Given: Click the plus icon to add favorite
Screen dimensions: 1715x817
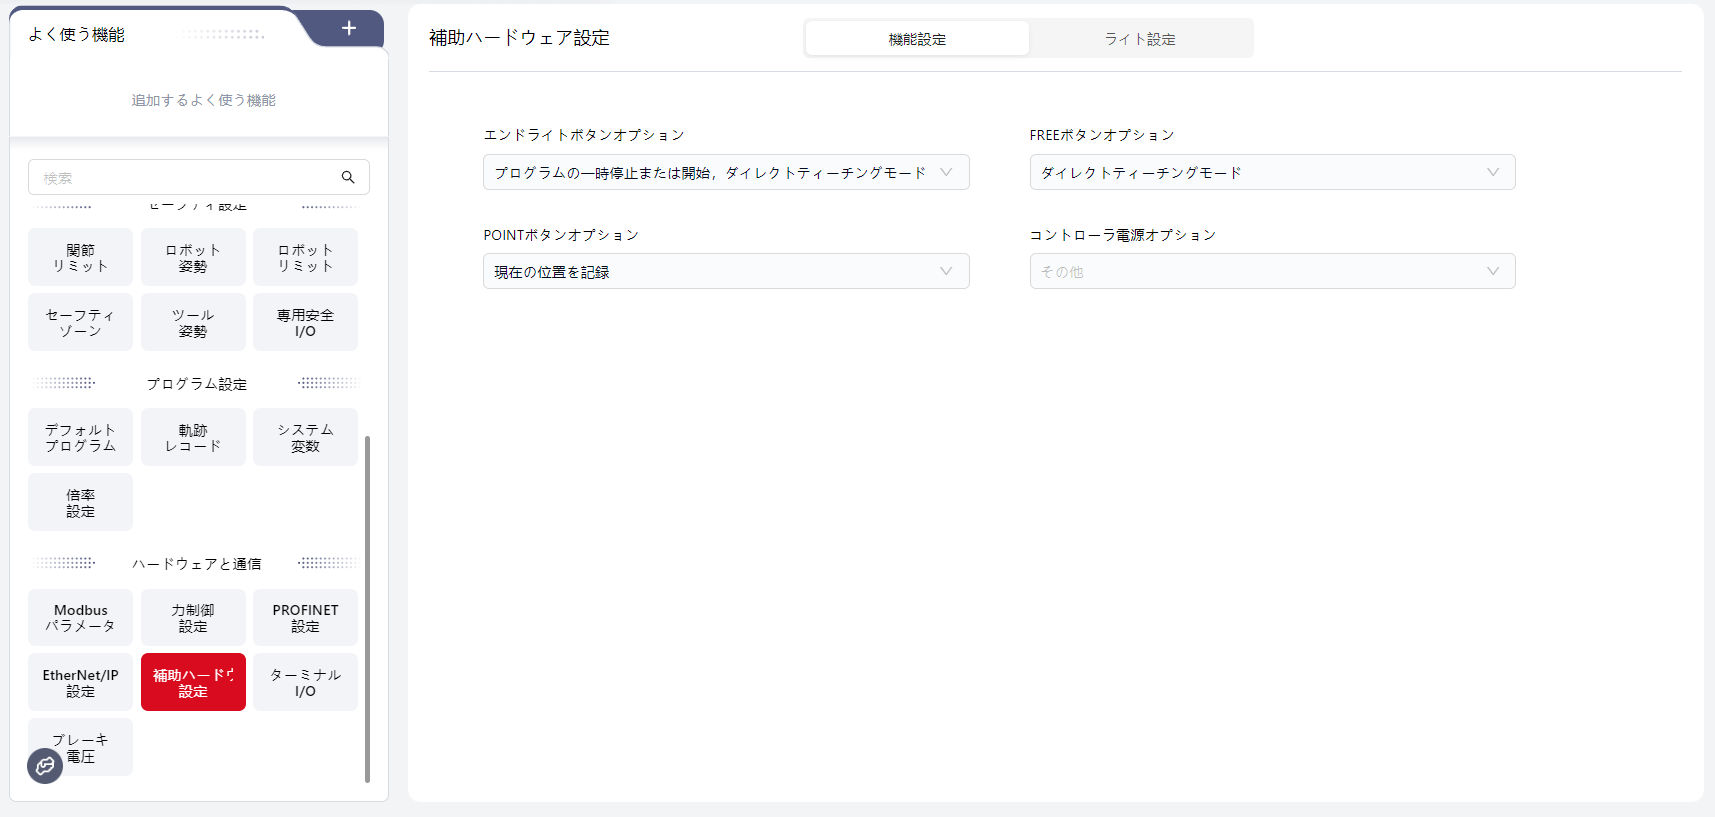Looking at the screenshot, I should coord(348,28).
